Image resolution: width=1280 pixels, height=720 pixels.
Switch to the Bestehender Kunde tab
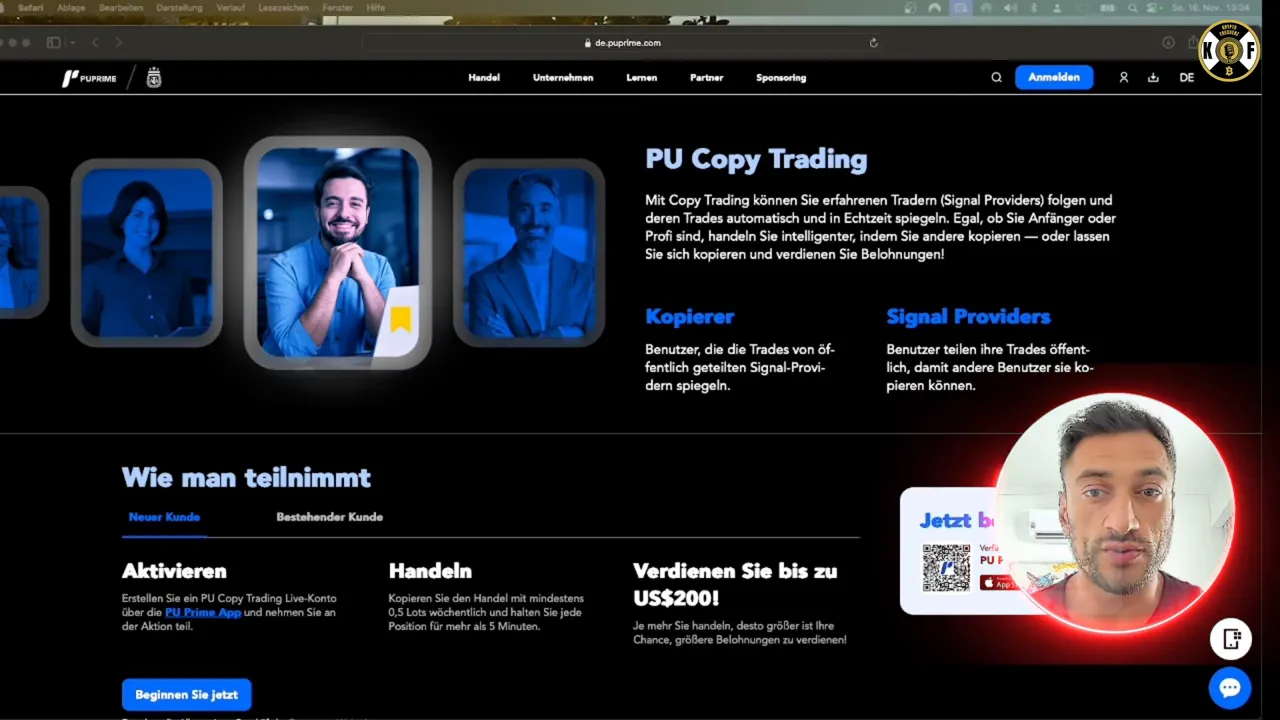(x=329, y=517)
